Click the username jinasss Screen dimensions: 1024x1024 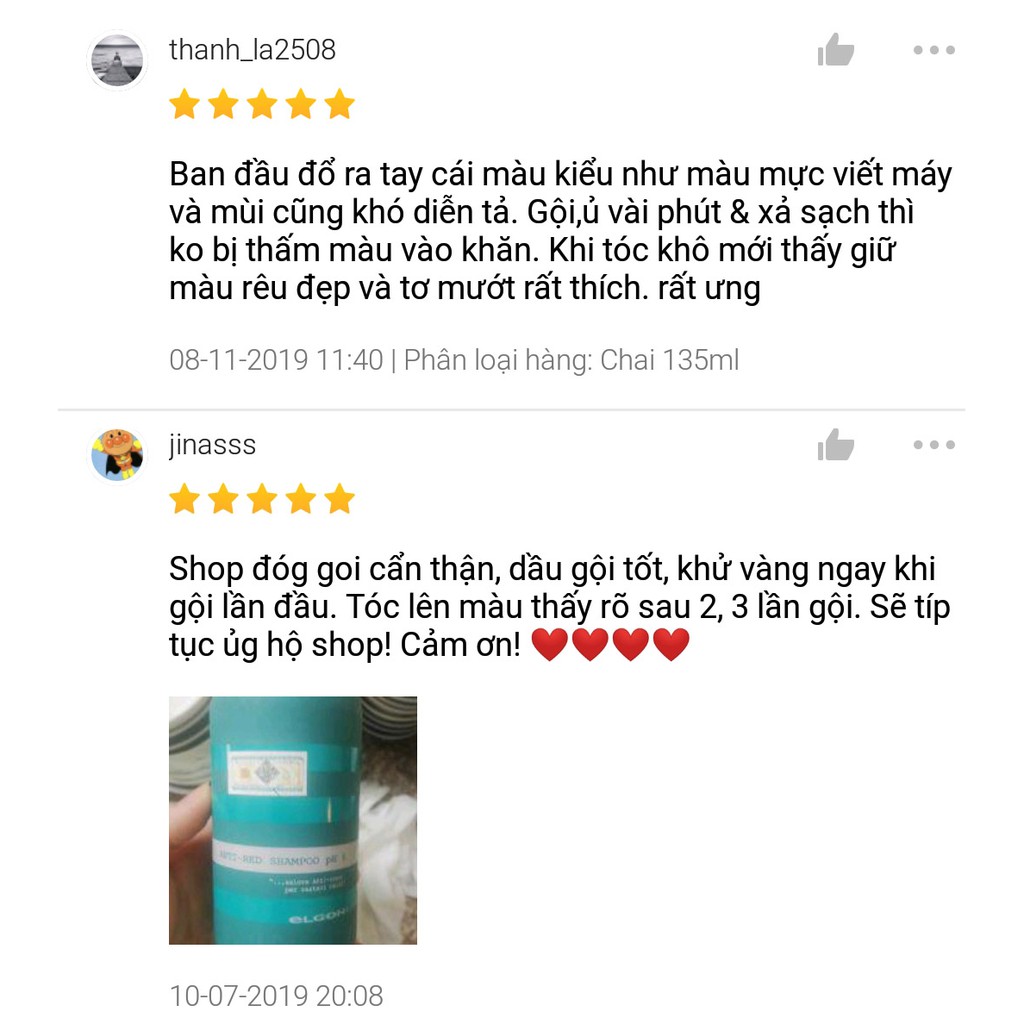pos(212,445)
